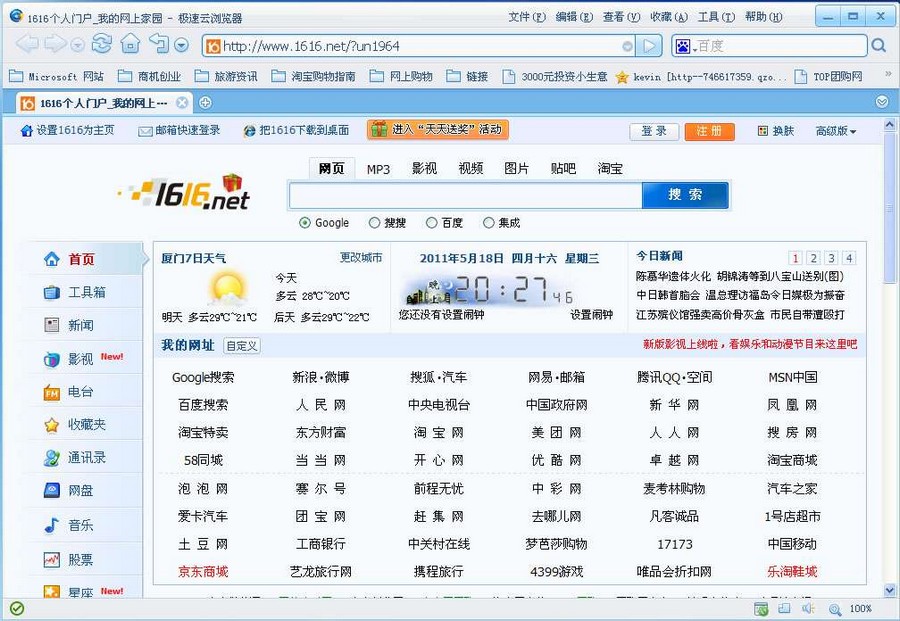Open the 网盘 sidebar item

click(x=84, y=491)
